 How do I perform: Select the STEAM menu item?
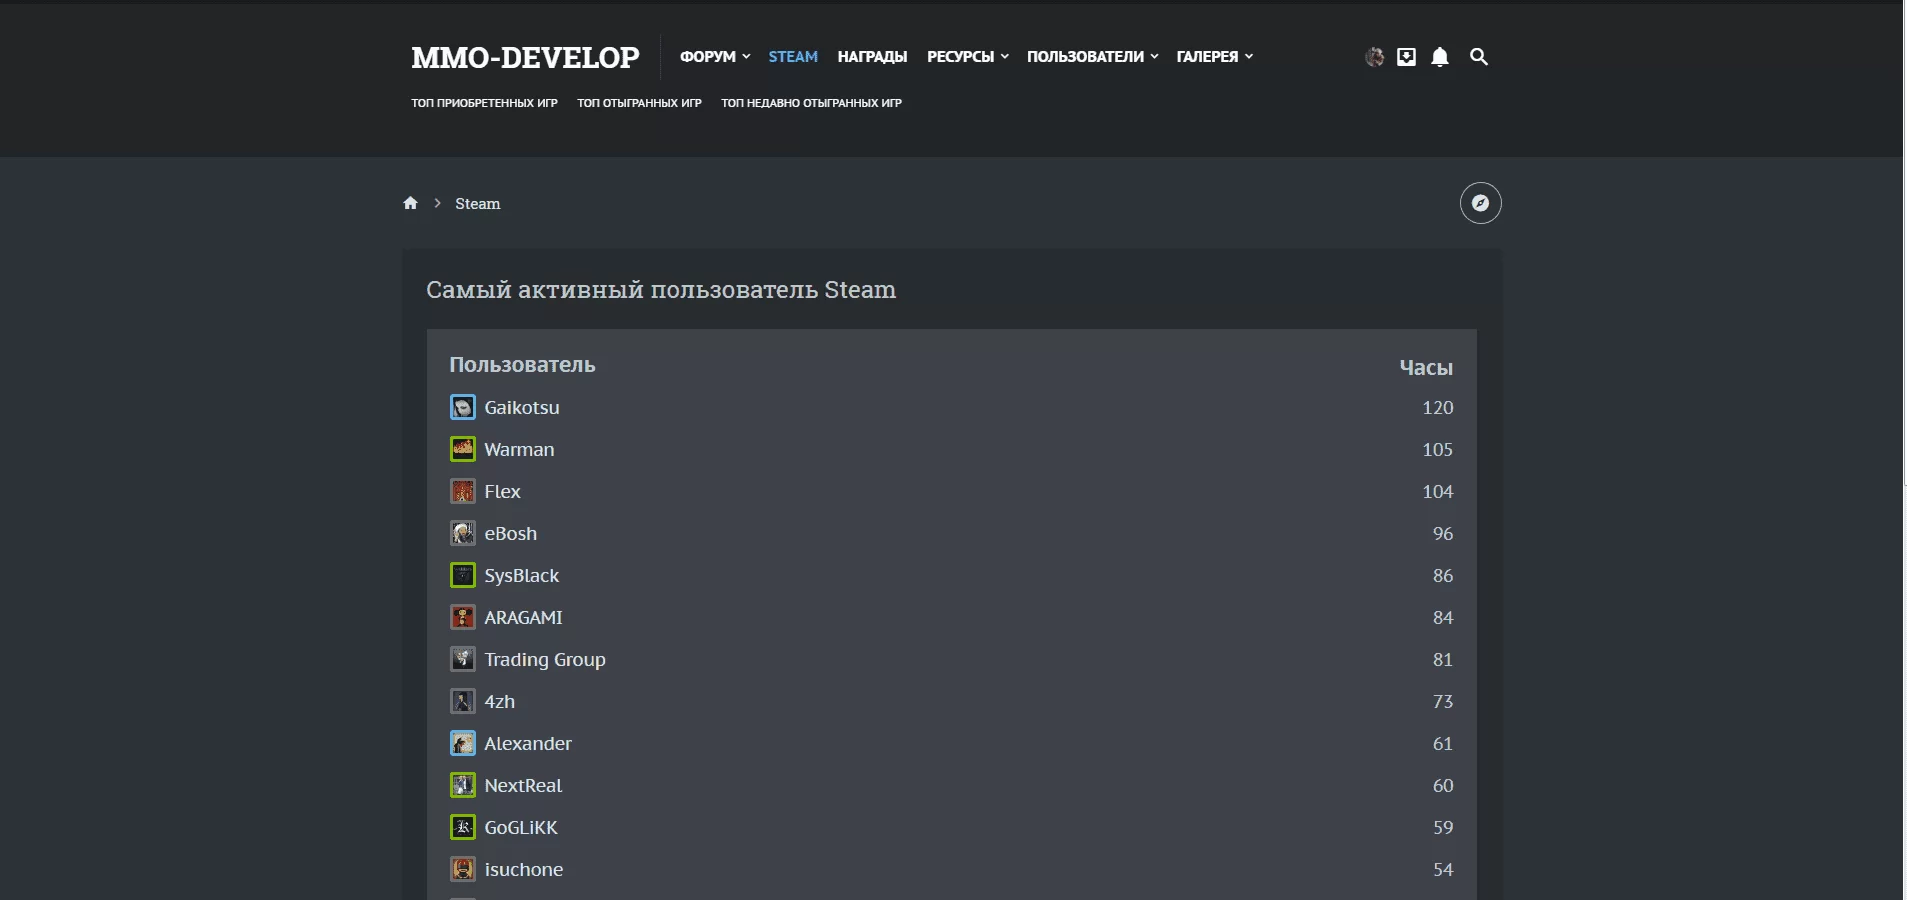(793, 57)
